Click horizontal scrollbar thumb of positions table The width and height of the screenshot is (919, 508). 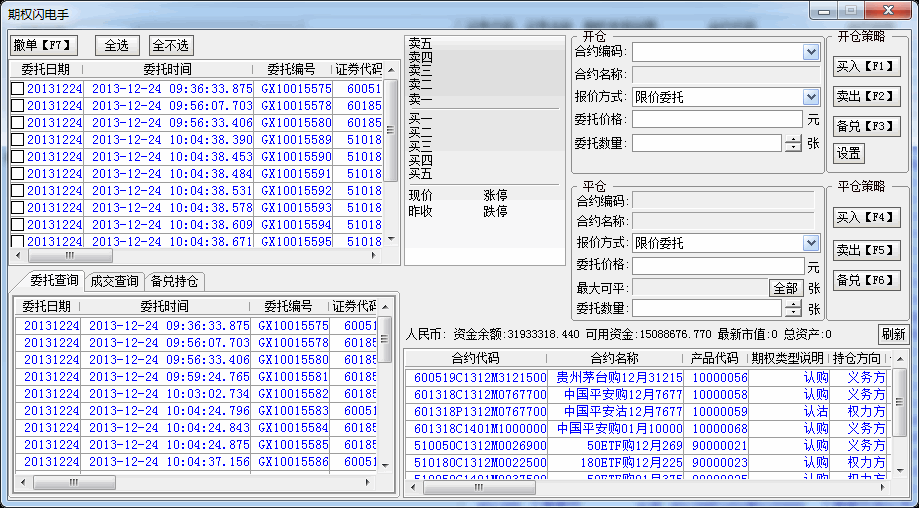pyautogui.click(x=479, y=487)
